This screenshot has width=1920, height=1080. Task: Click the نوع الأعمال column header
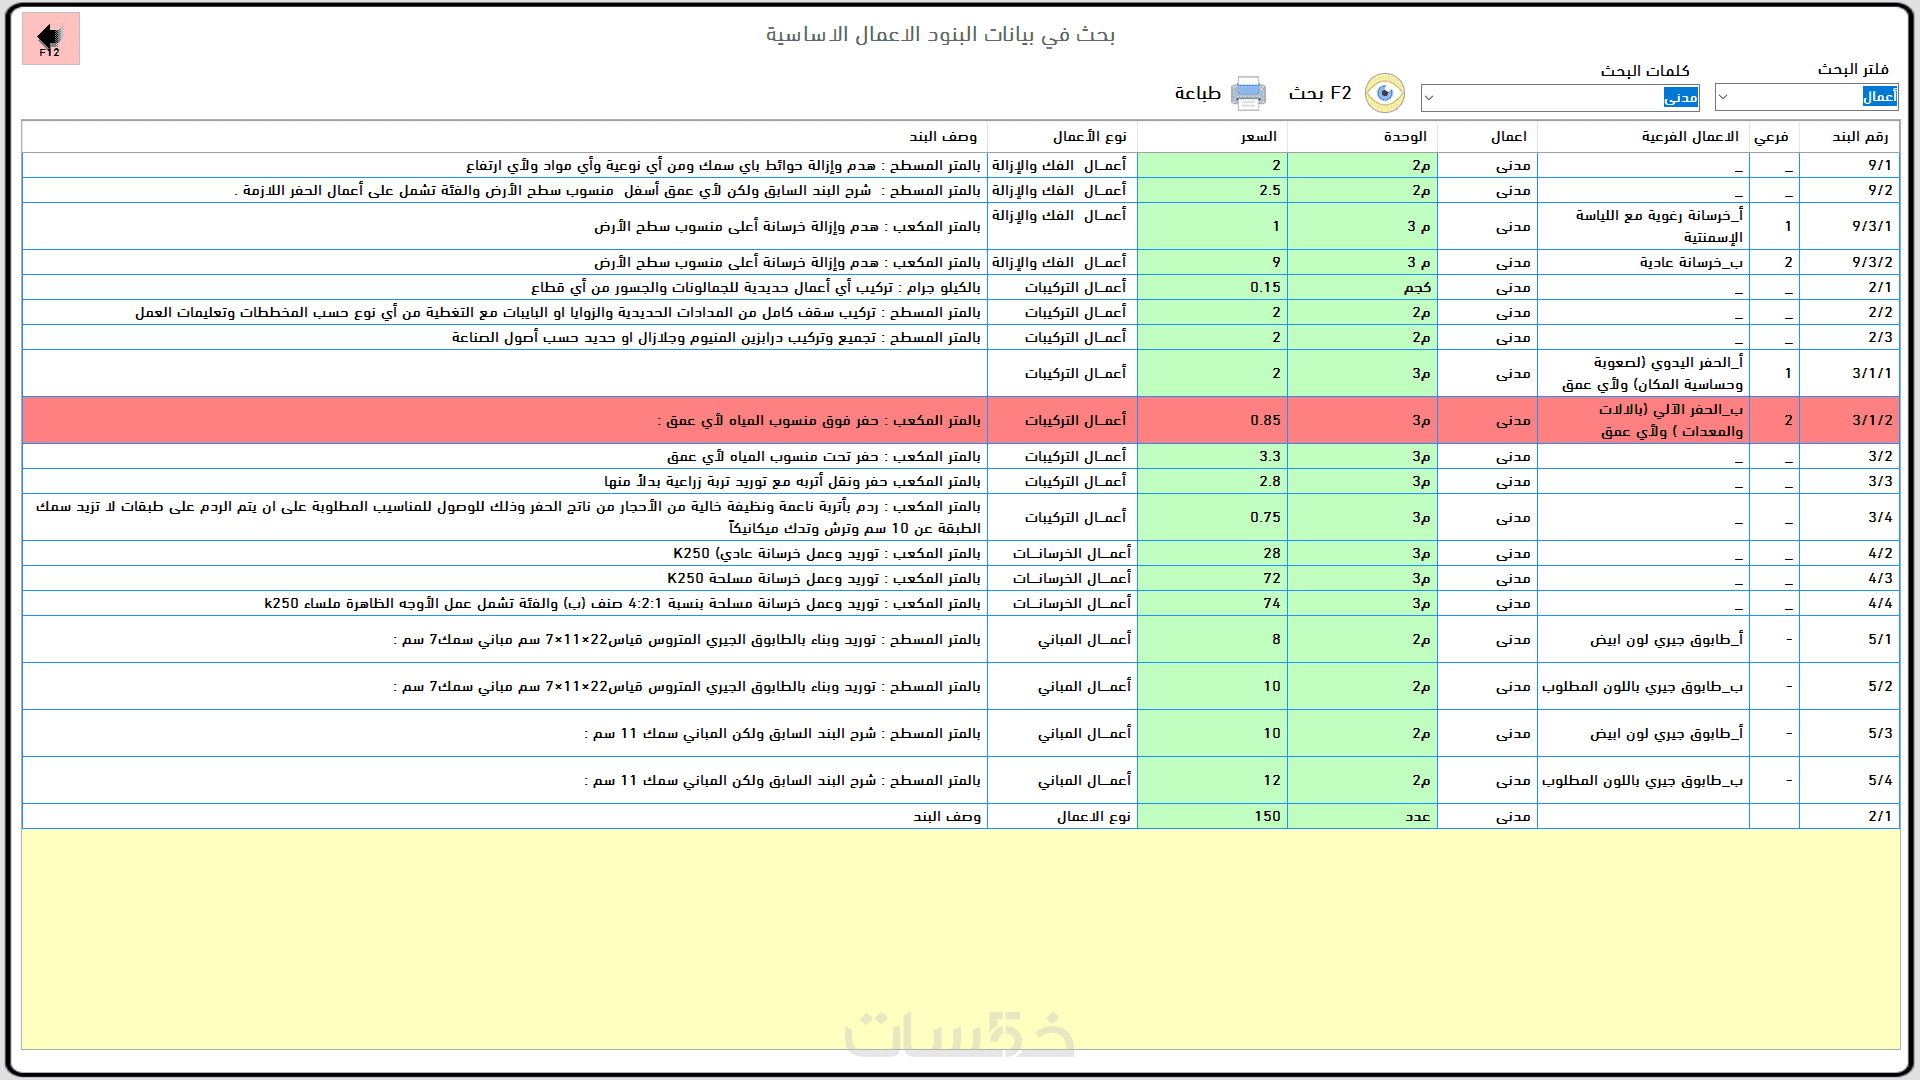(1088, 137)
